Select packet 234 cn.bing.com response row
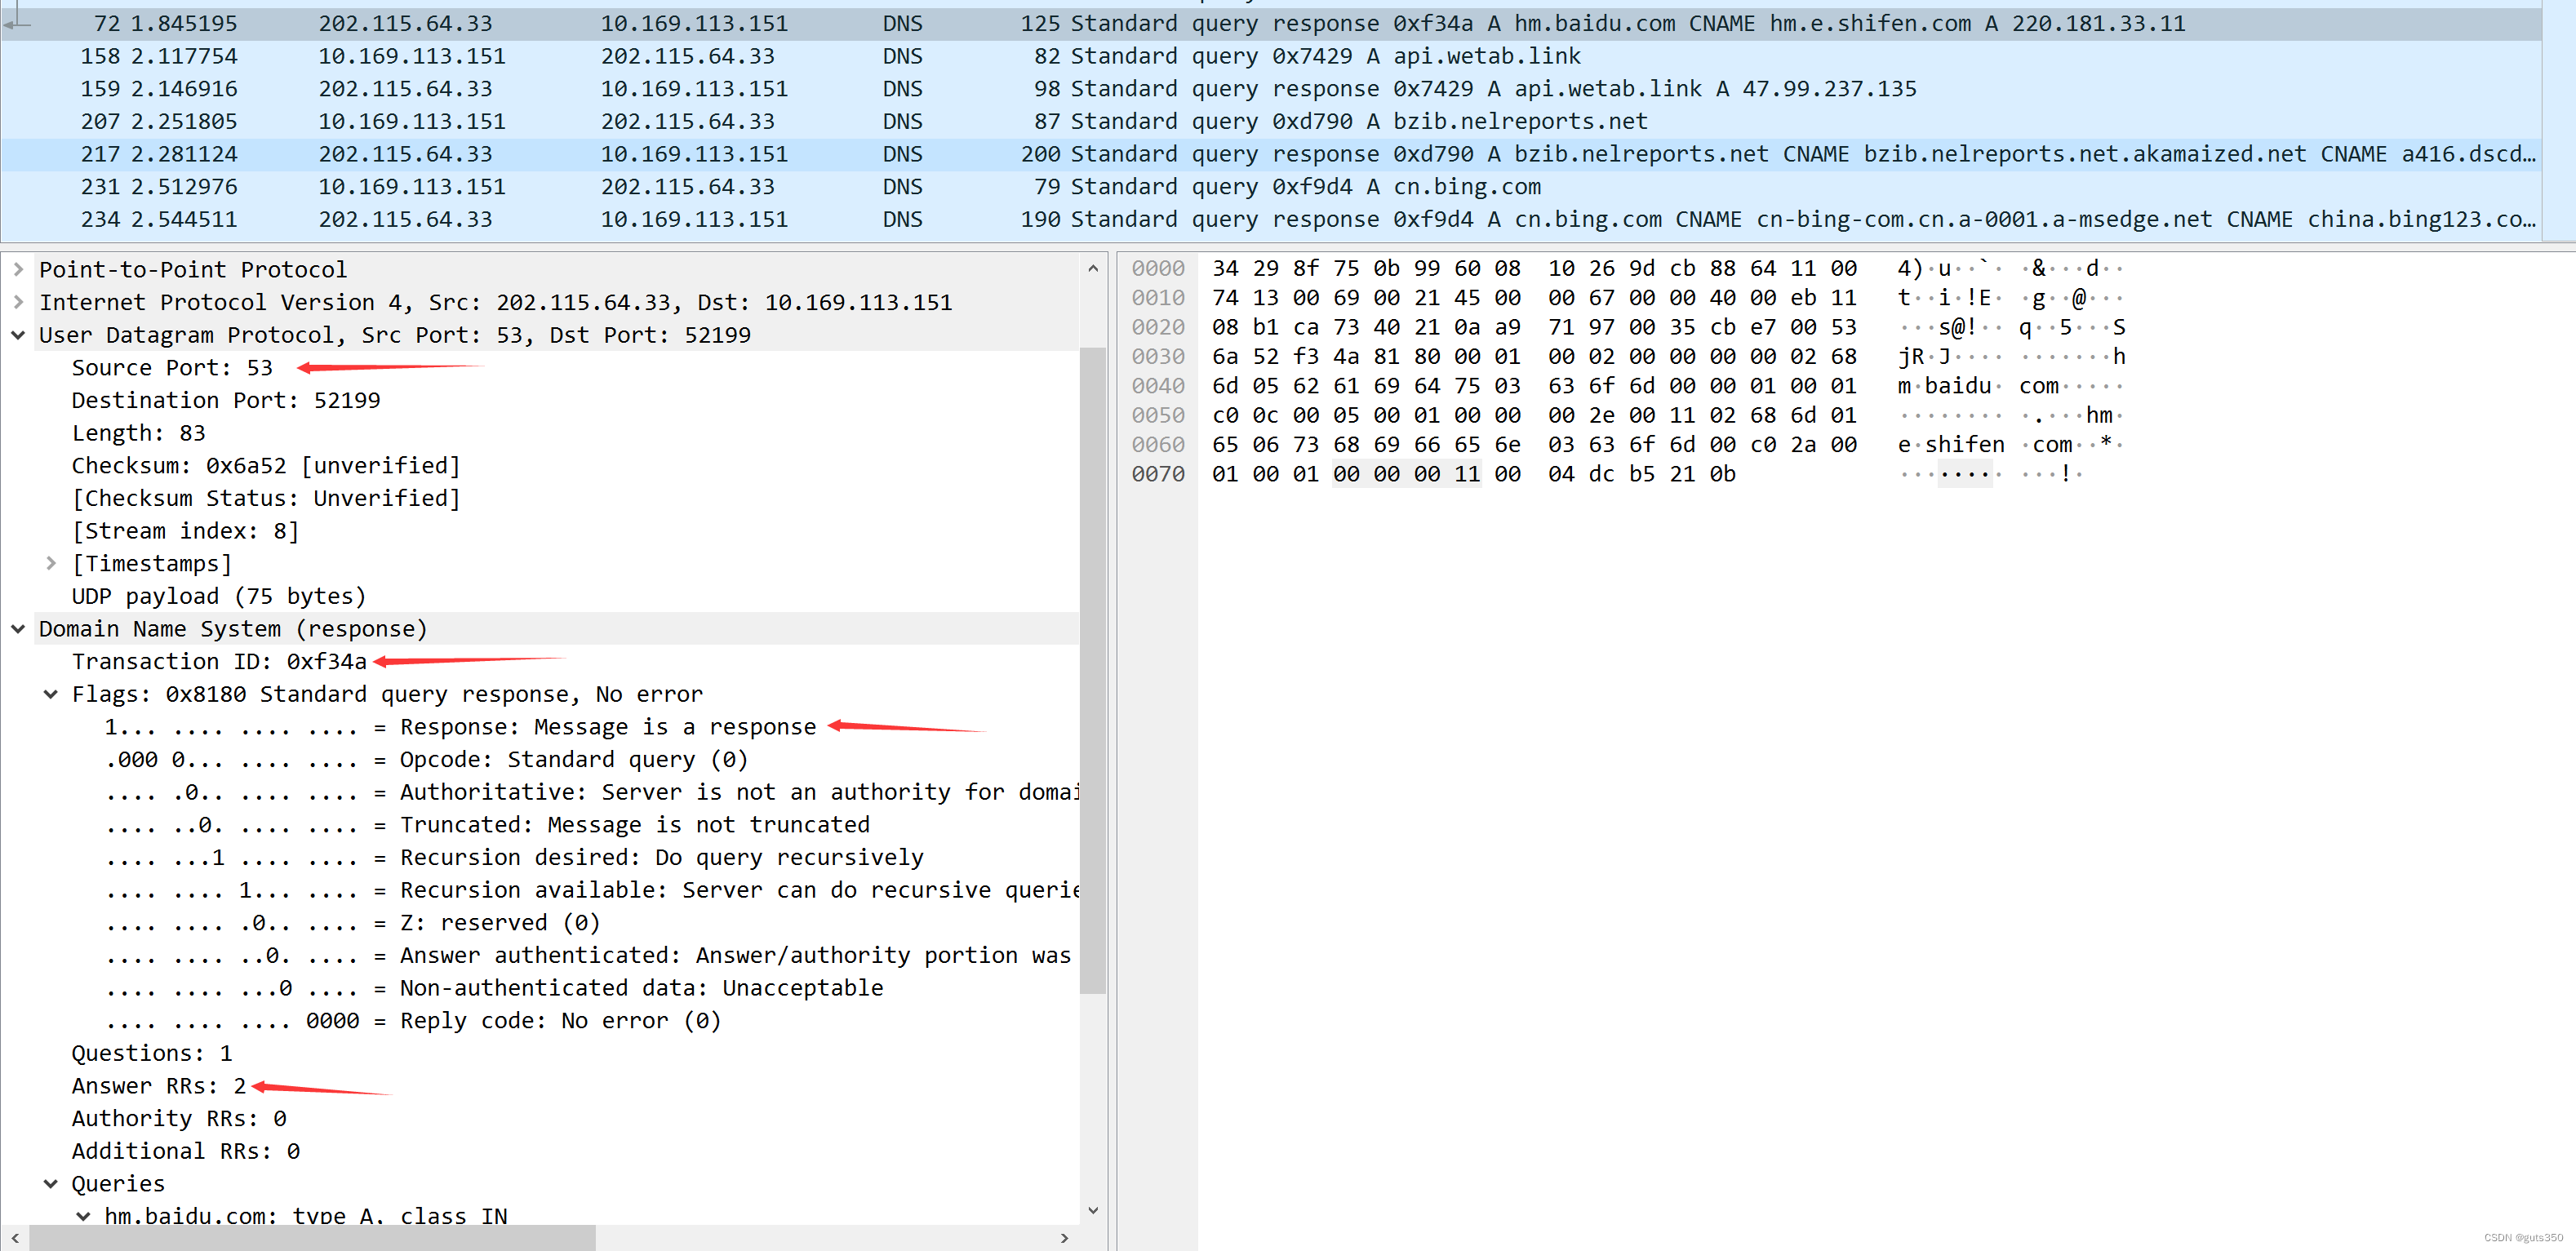2576x1251 pixels. (1270, 219)
